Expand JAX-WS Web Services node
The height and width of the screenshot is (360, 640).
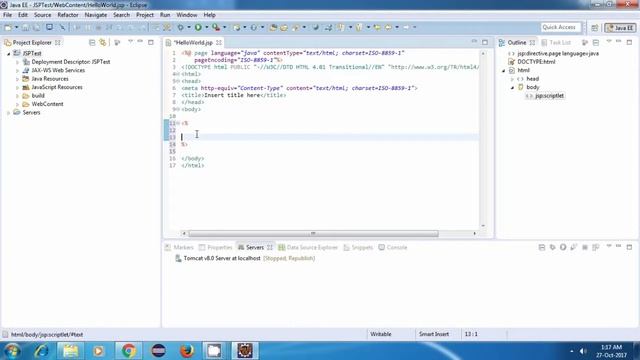[x=17, y=71]
